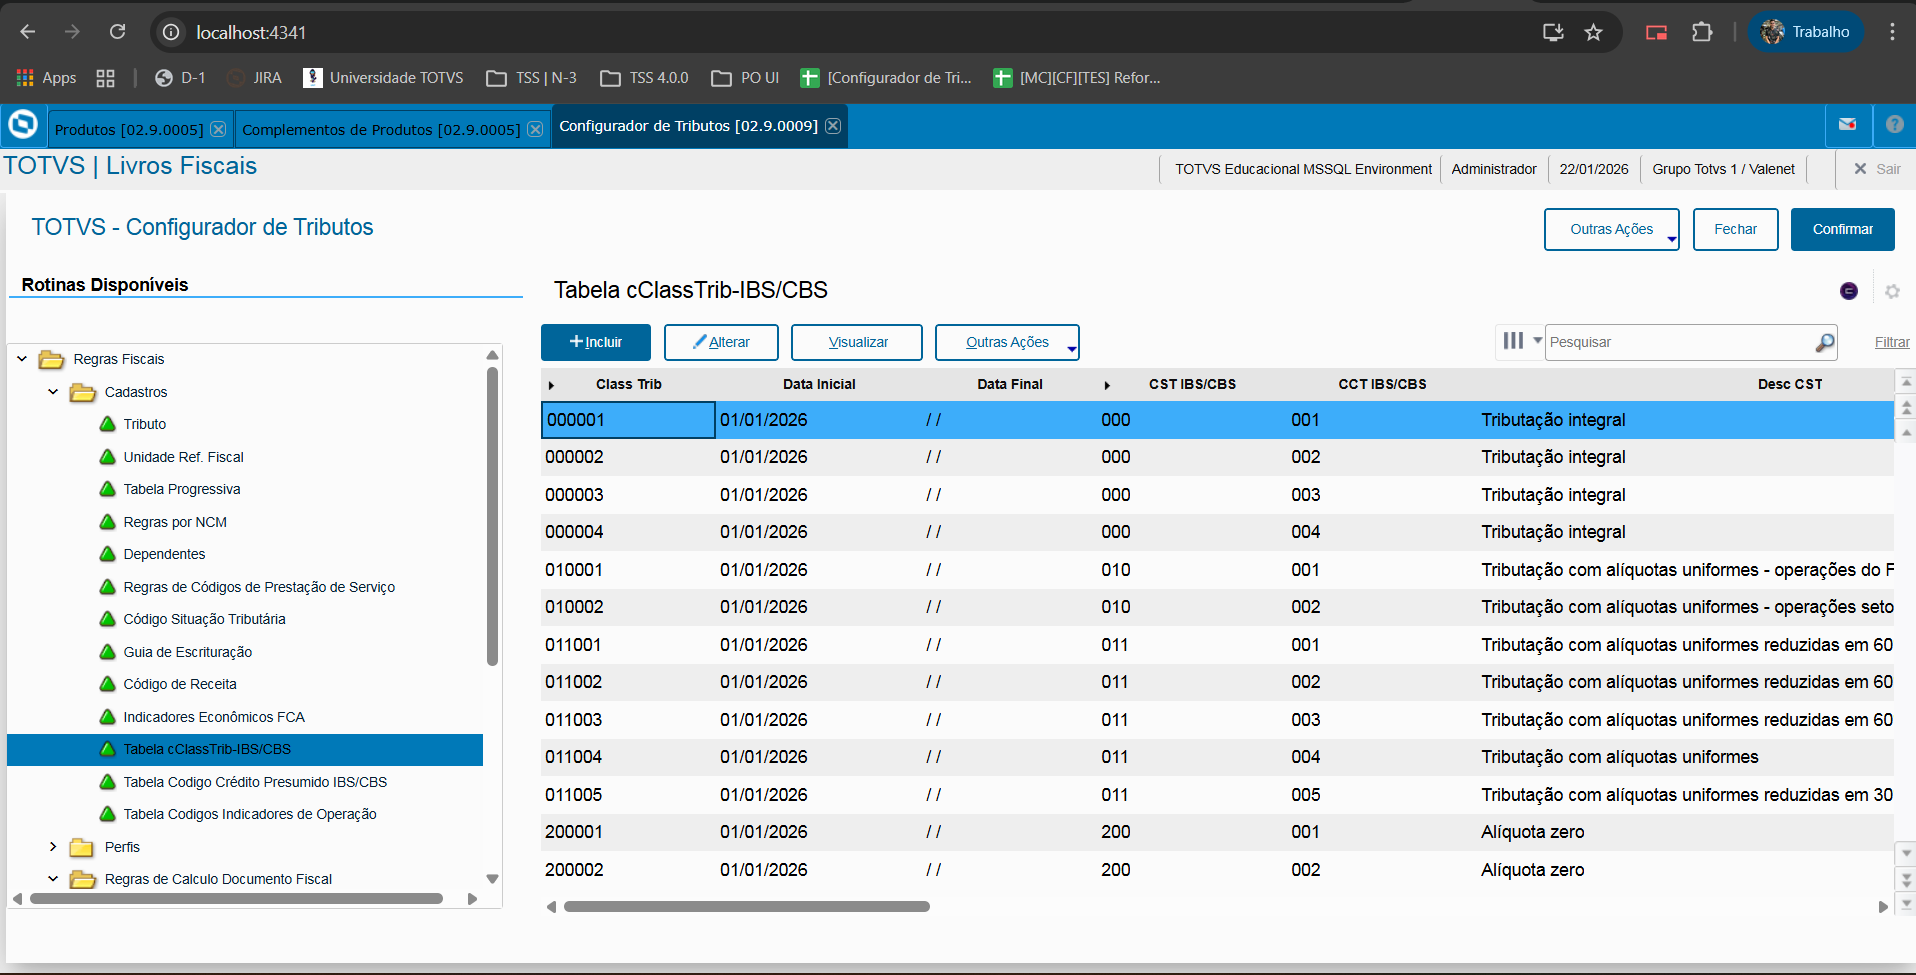
Task: Open the tab groups grid icon in bookmarks bar
Action: click(x=105, y=78)
